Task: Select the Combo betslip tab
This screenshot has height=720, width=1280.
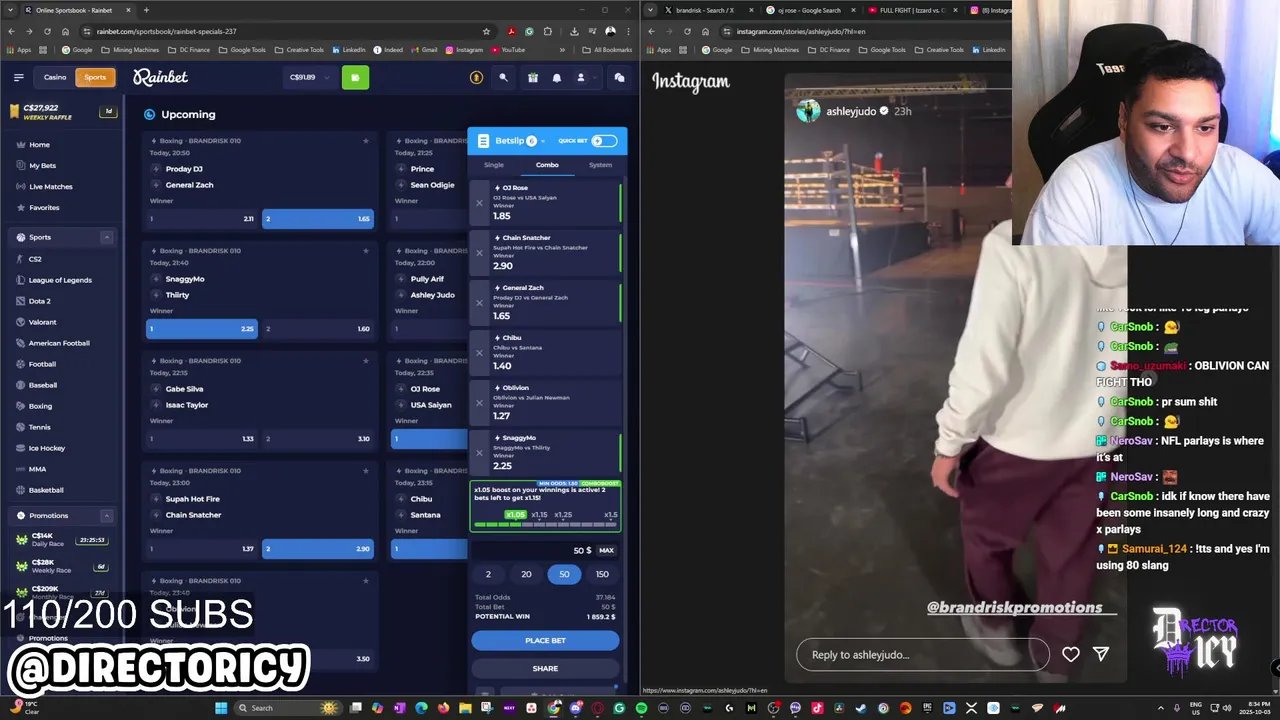Action: tap(547, 165)
